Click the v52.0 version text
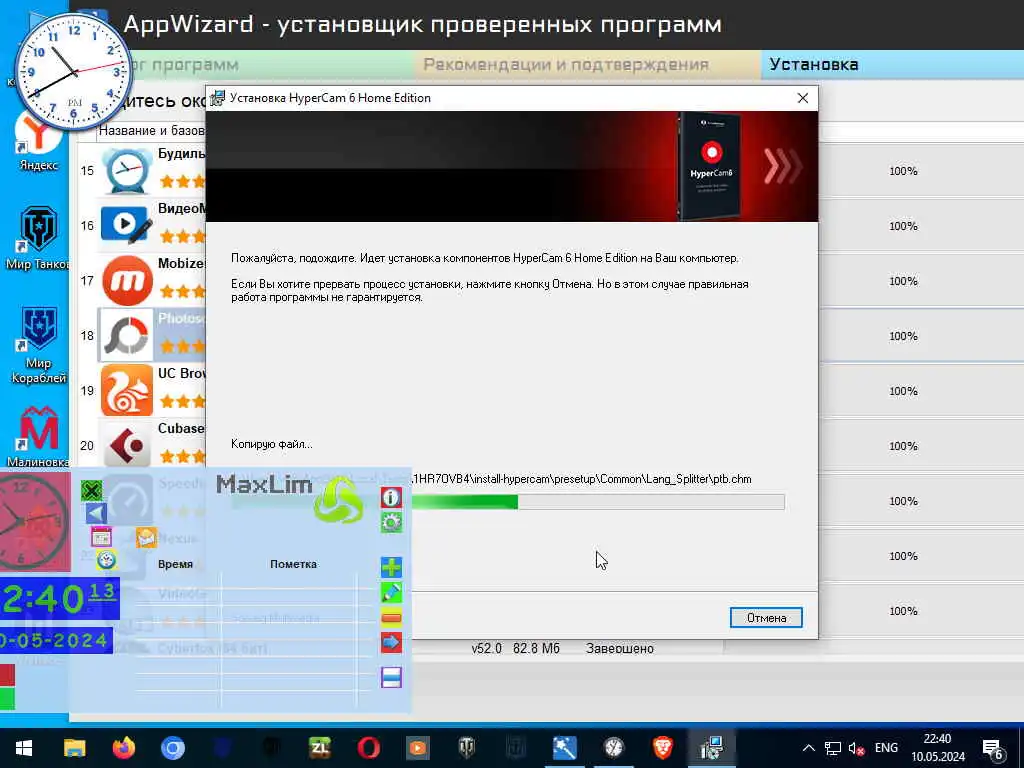 point(487,648)
